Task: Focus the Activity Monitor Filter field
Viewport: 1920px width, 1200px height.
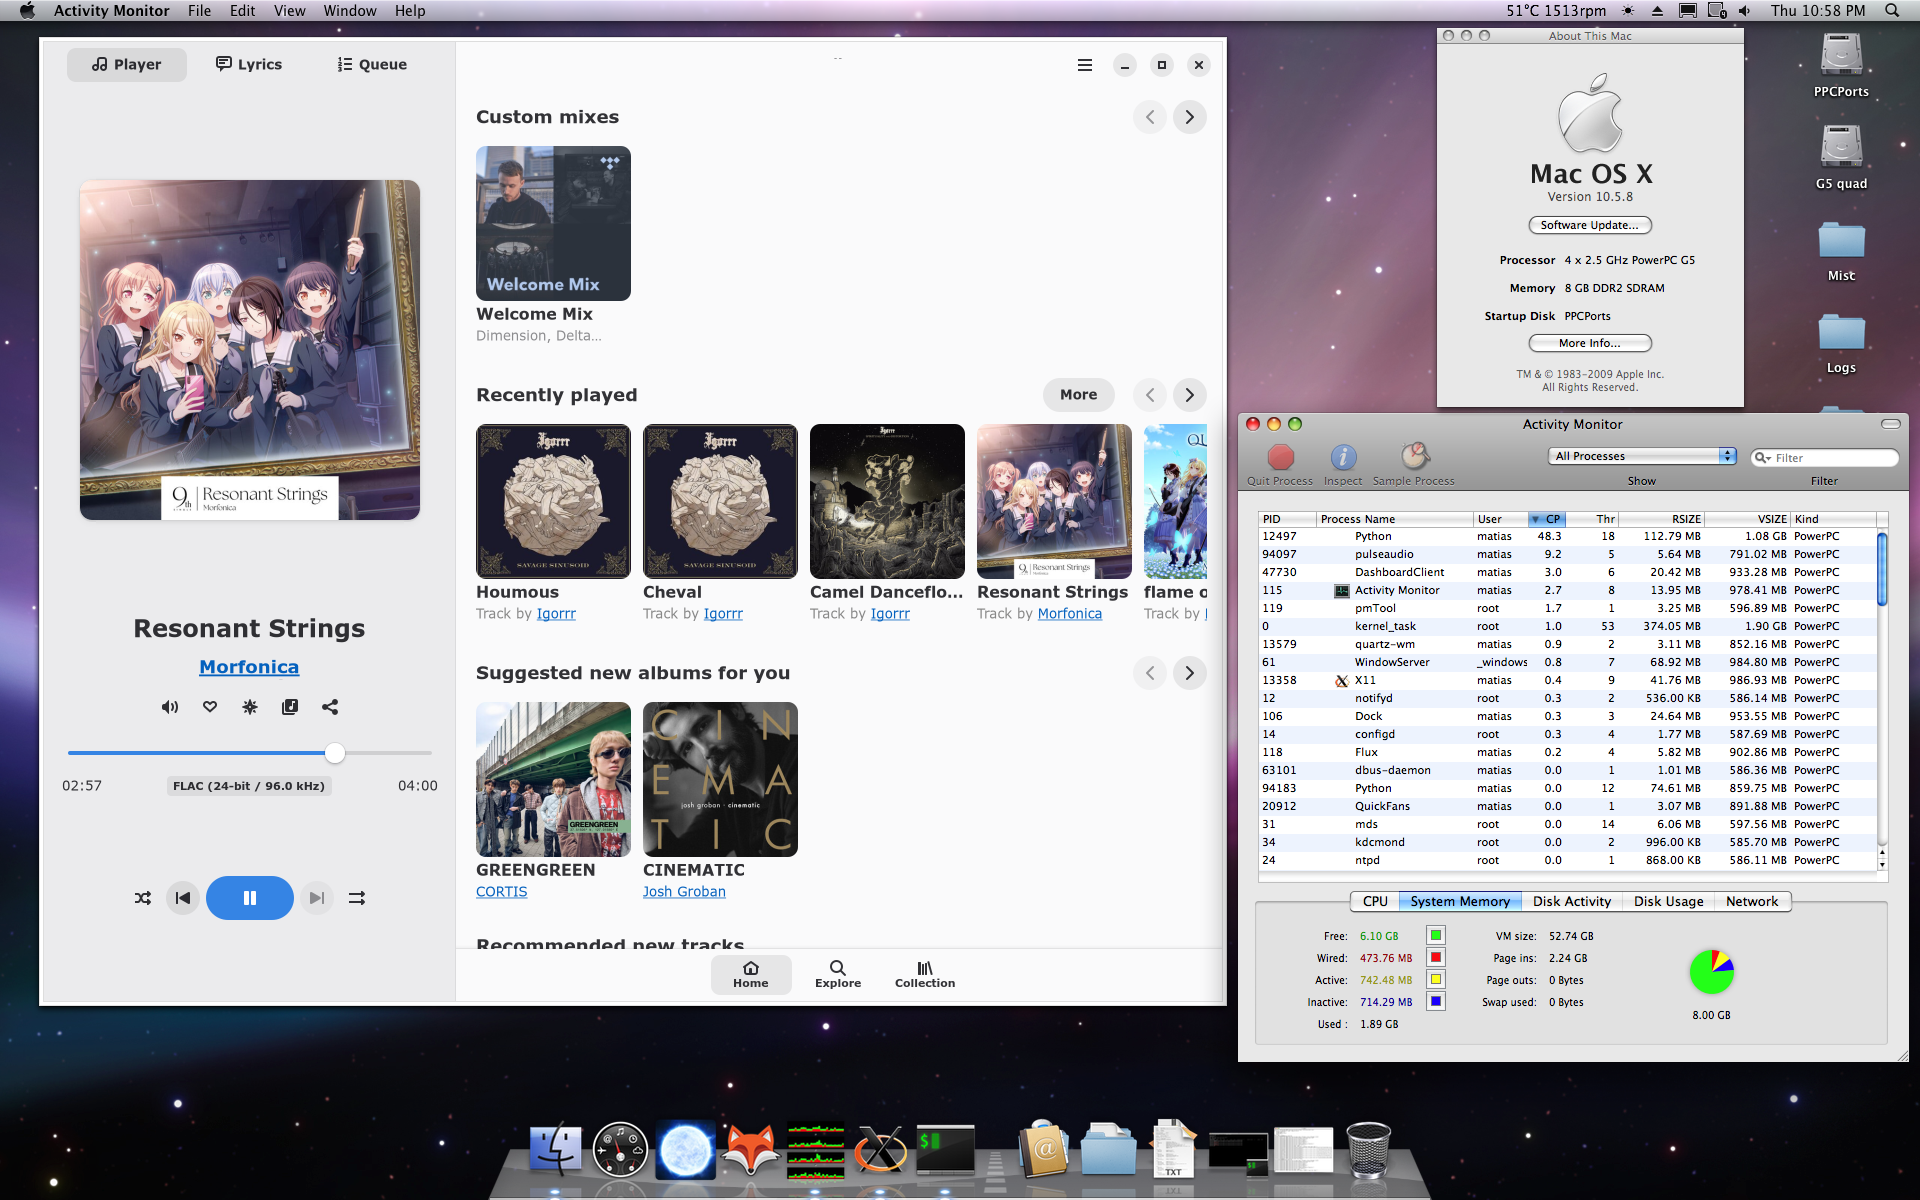Action: point(1825,458)
